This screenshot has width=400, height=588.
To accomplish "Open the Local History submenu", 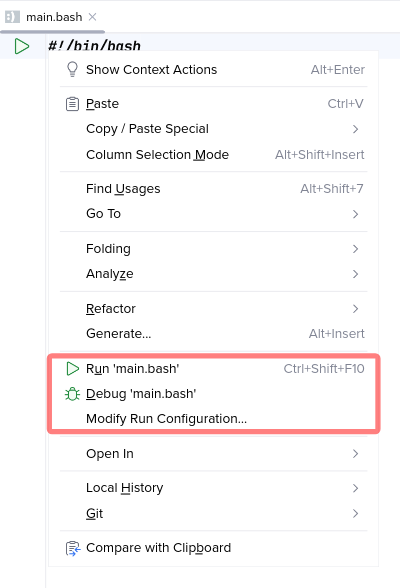I will click(x=213, y=488).
